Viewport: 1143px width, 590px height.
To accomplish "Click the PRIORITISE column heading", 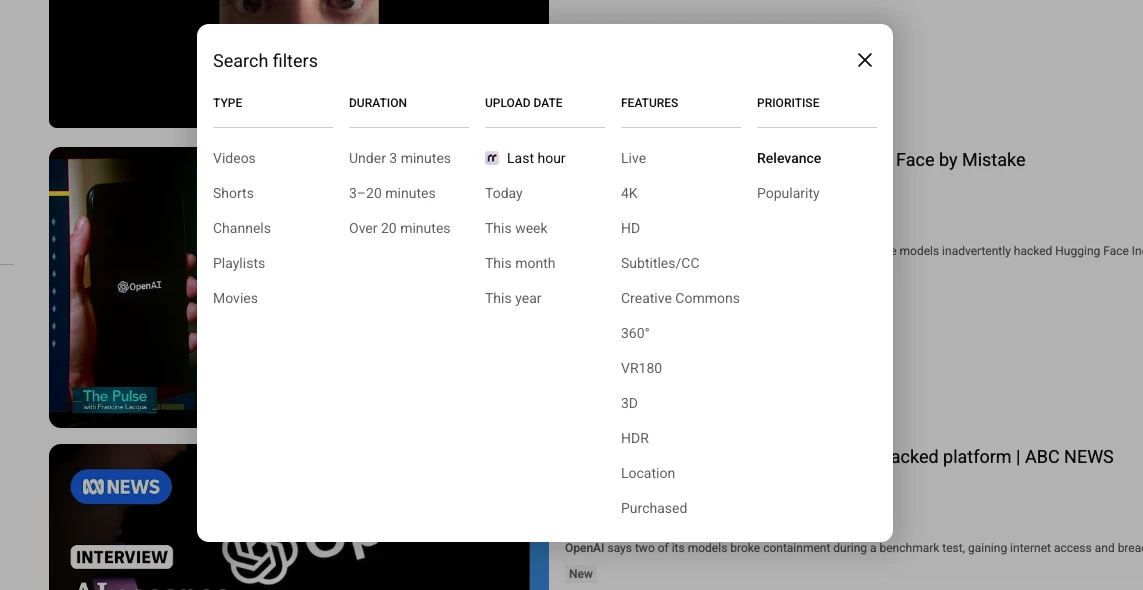I will [x=788, y=103].
